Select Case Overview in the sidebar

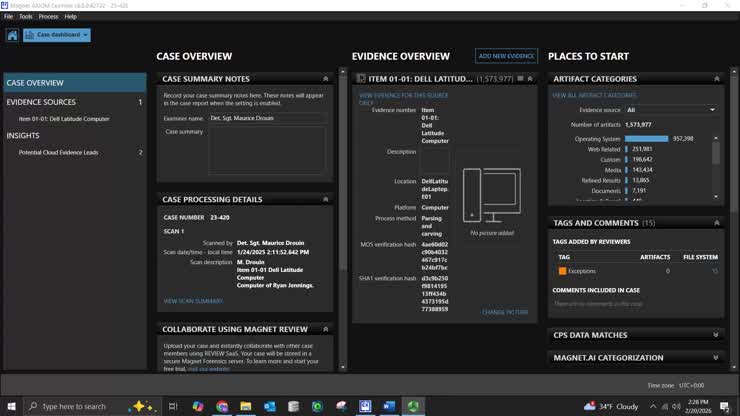[x=75, y=83]
